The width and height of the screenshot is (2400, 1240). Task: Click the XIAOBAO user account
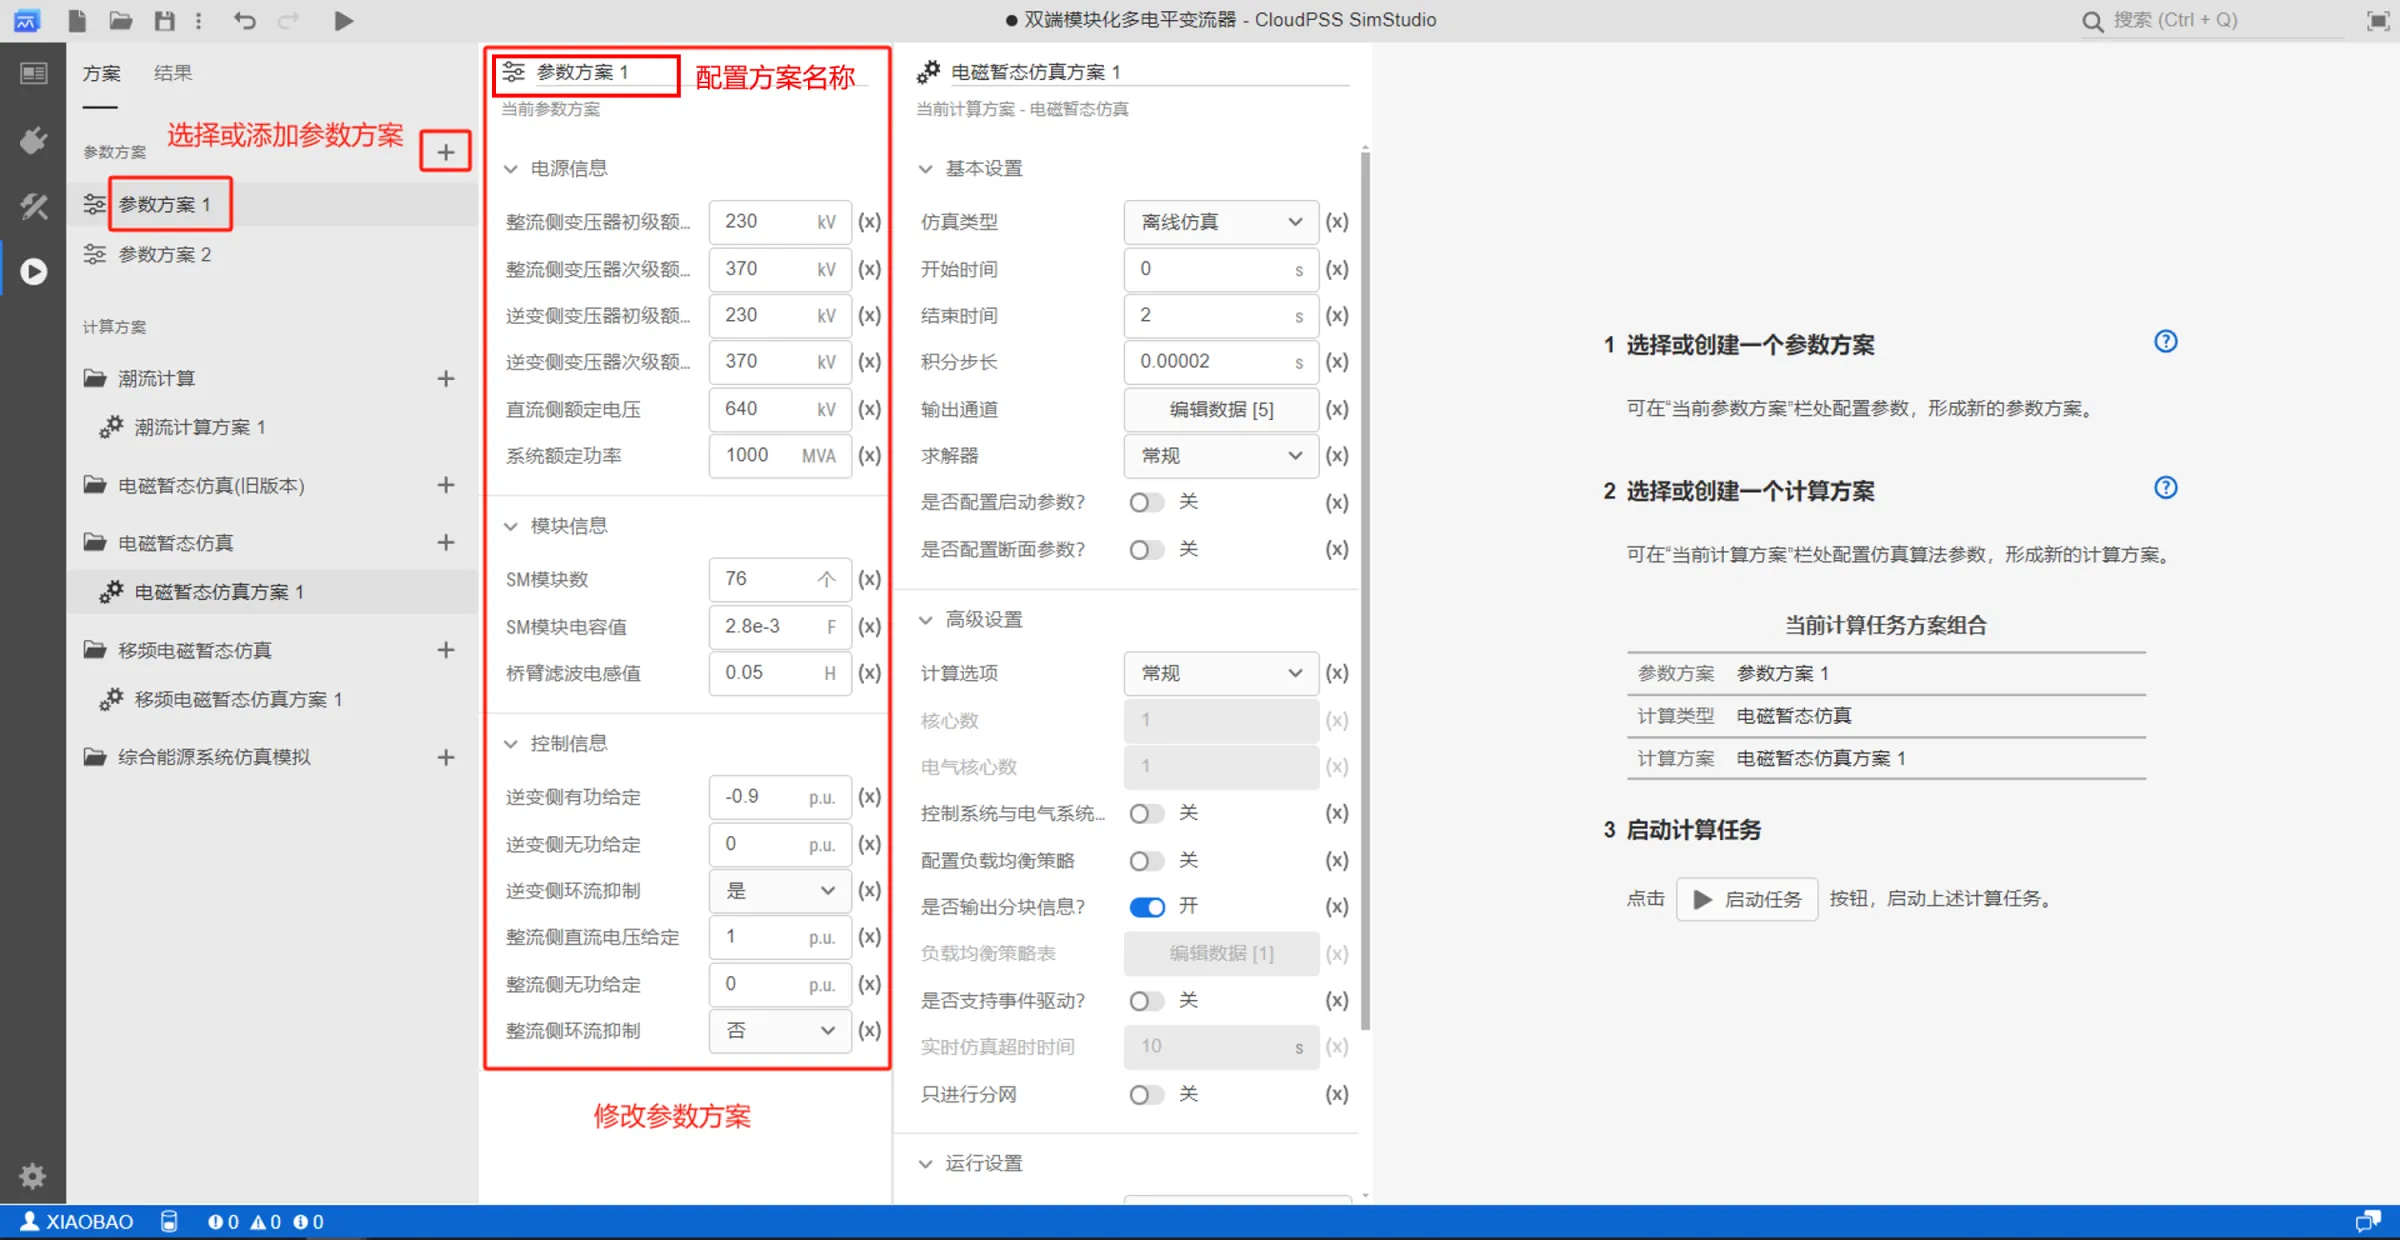pos(76,1221)
